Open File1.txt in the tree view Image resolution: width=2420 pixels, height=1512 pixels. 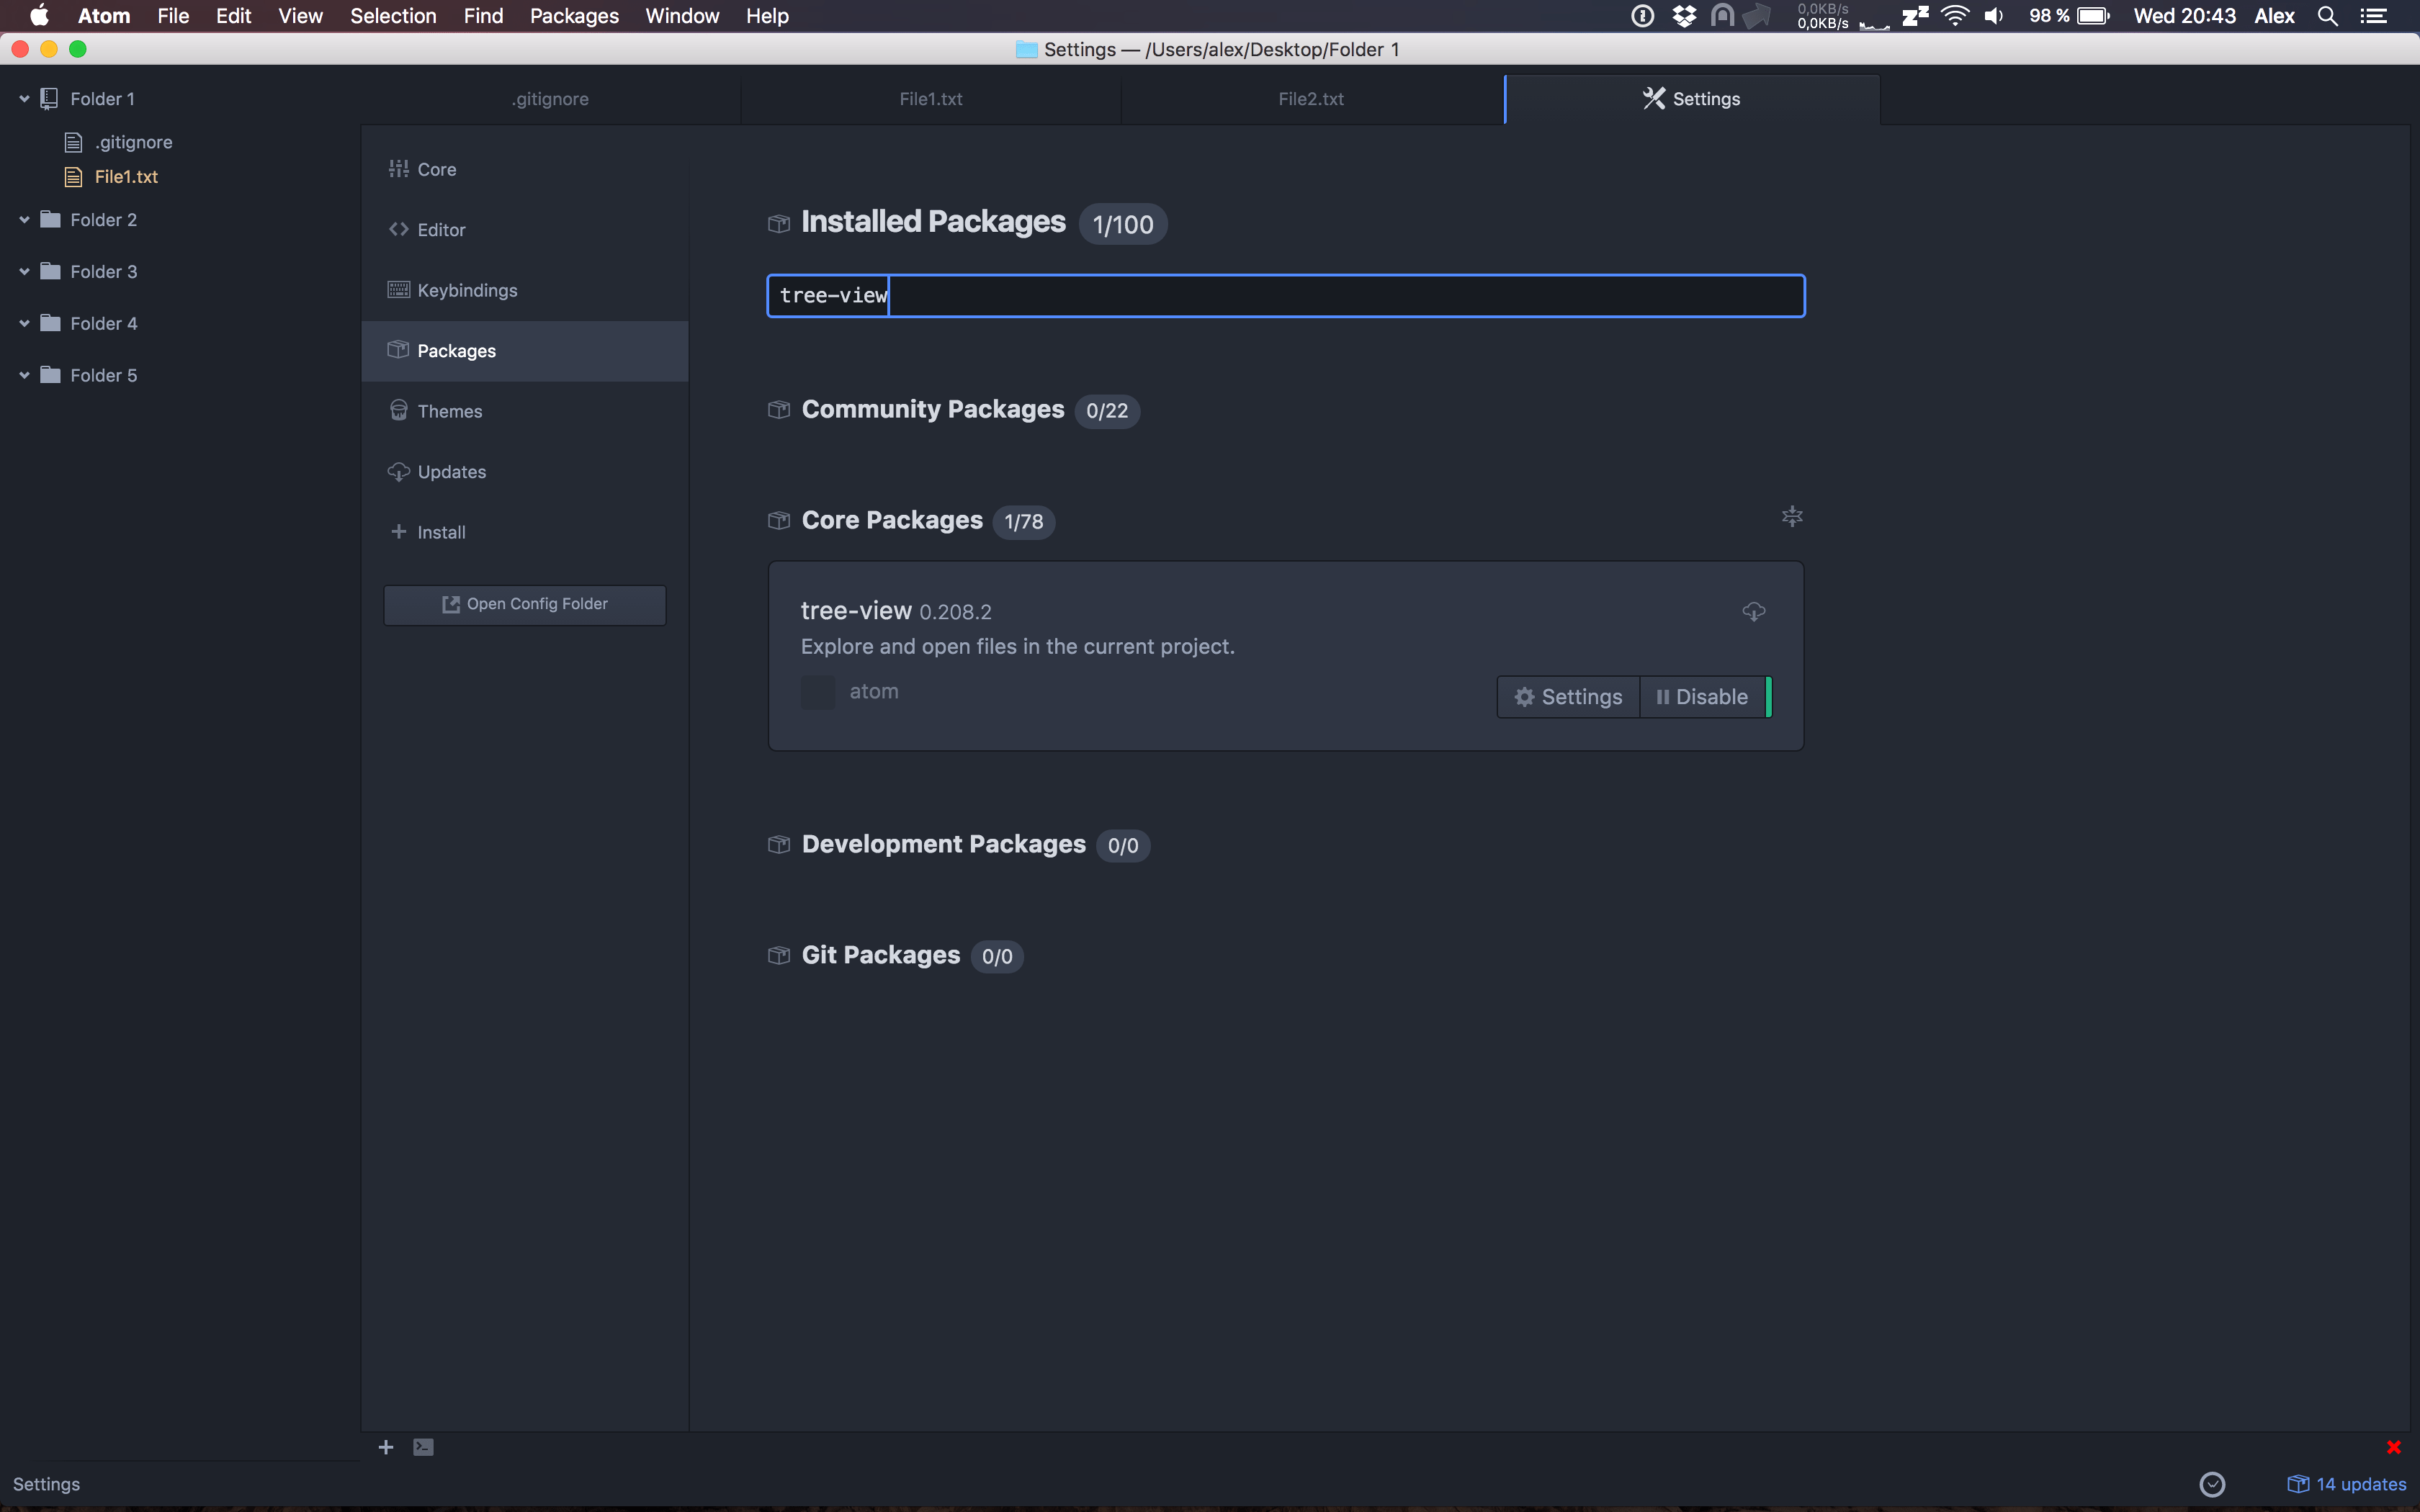(126, 177)
